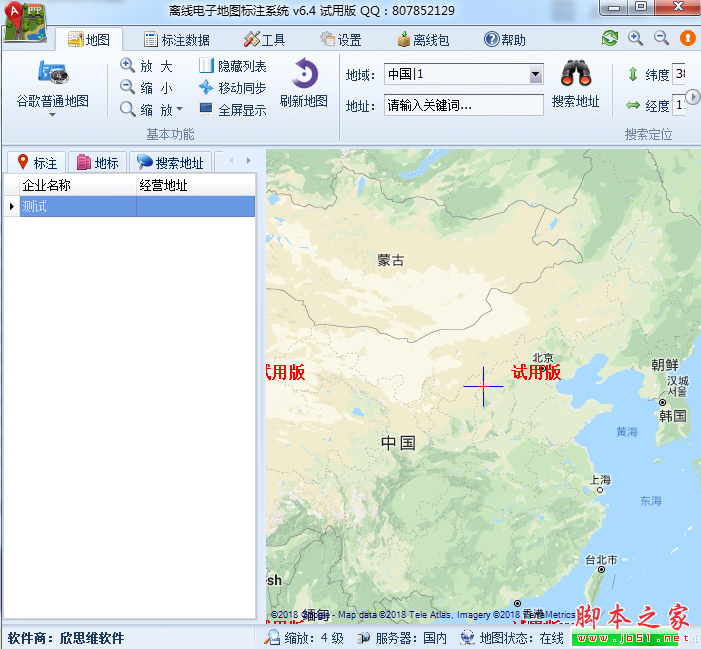Click the 蒙古 label on the map
The width and height of the screenshot is (701, 649).
391,260
